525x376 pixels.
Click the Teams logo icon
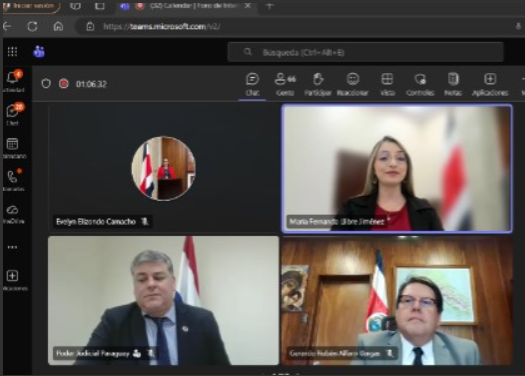coord(39,52)
